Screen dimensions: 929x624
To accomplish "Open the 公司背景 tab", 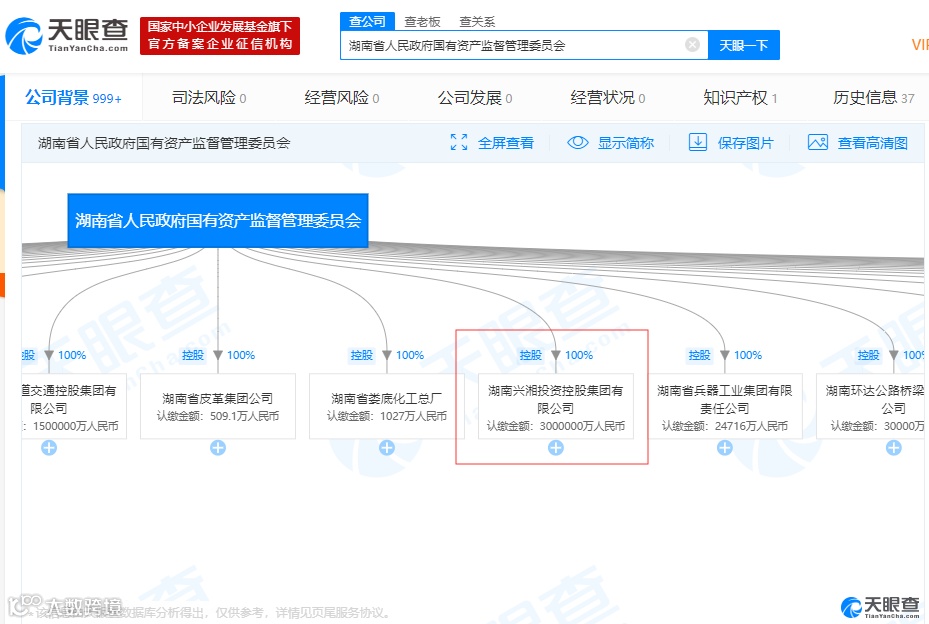I will (73, 97).
